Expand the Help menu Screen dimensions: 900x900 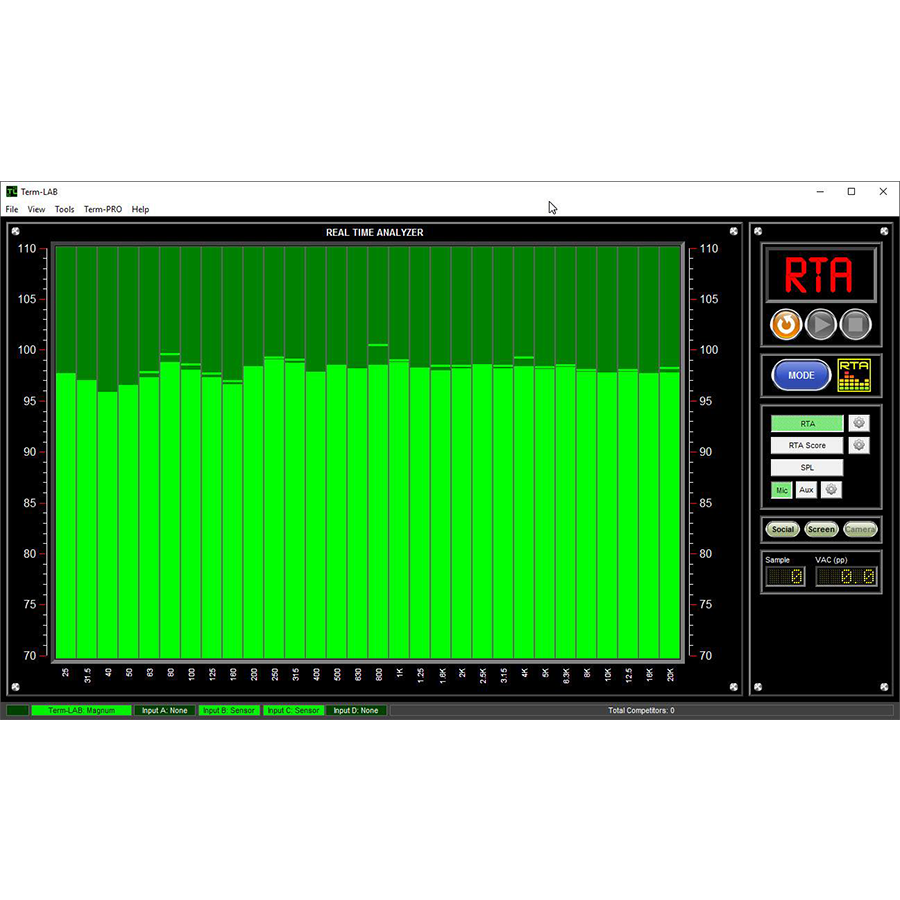coord(140,210)
